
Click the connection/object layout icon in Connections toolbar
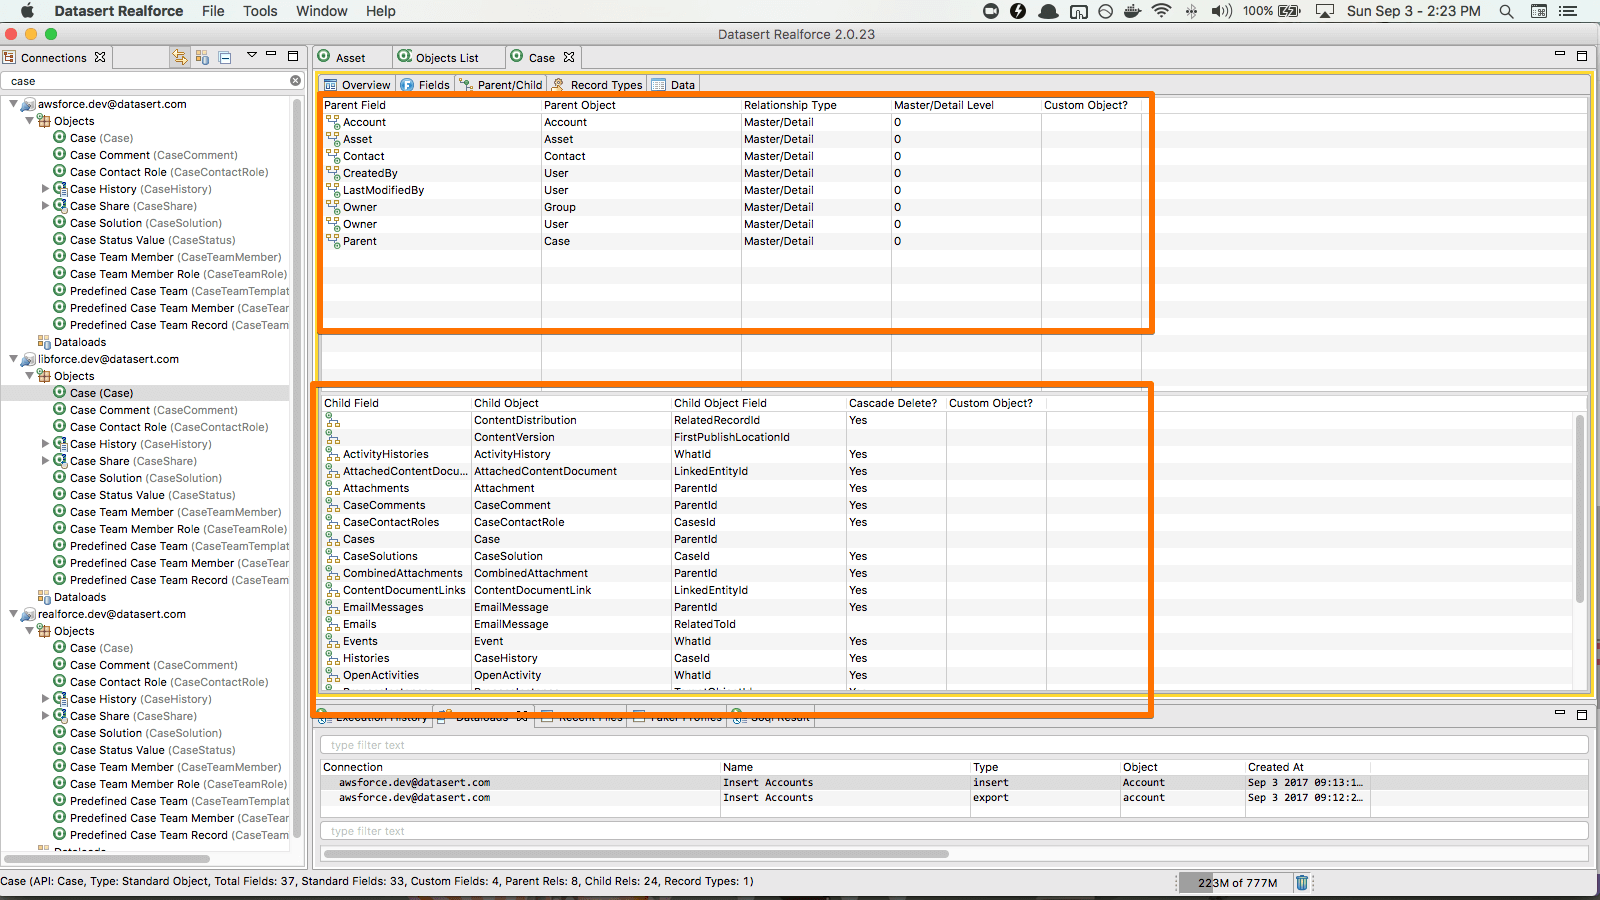pyautogui.click(x=202, y=57)
